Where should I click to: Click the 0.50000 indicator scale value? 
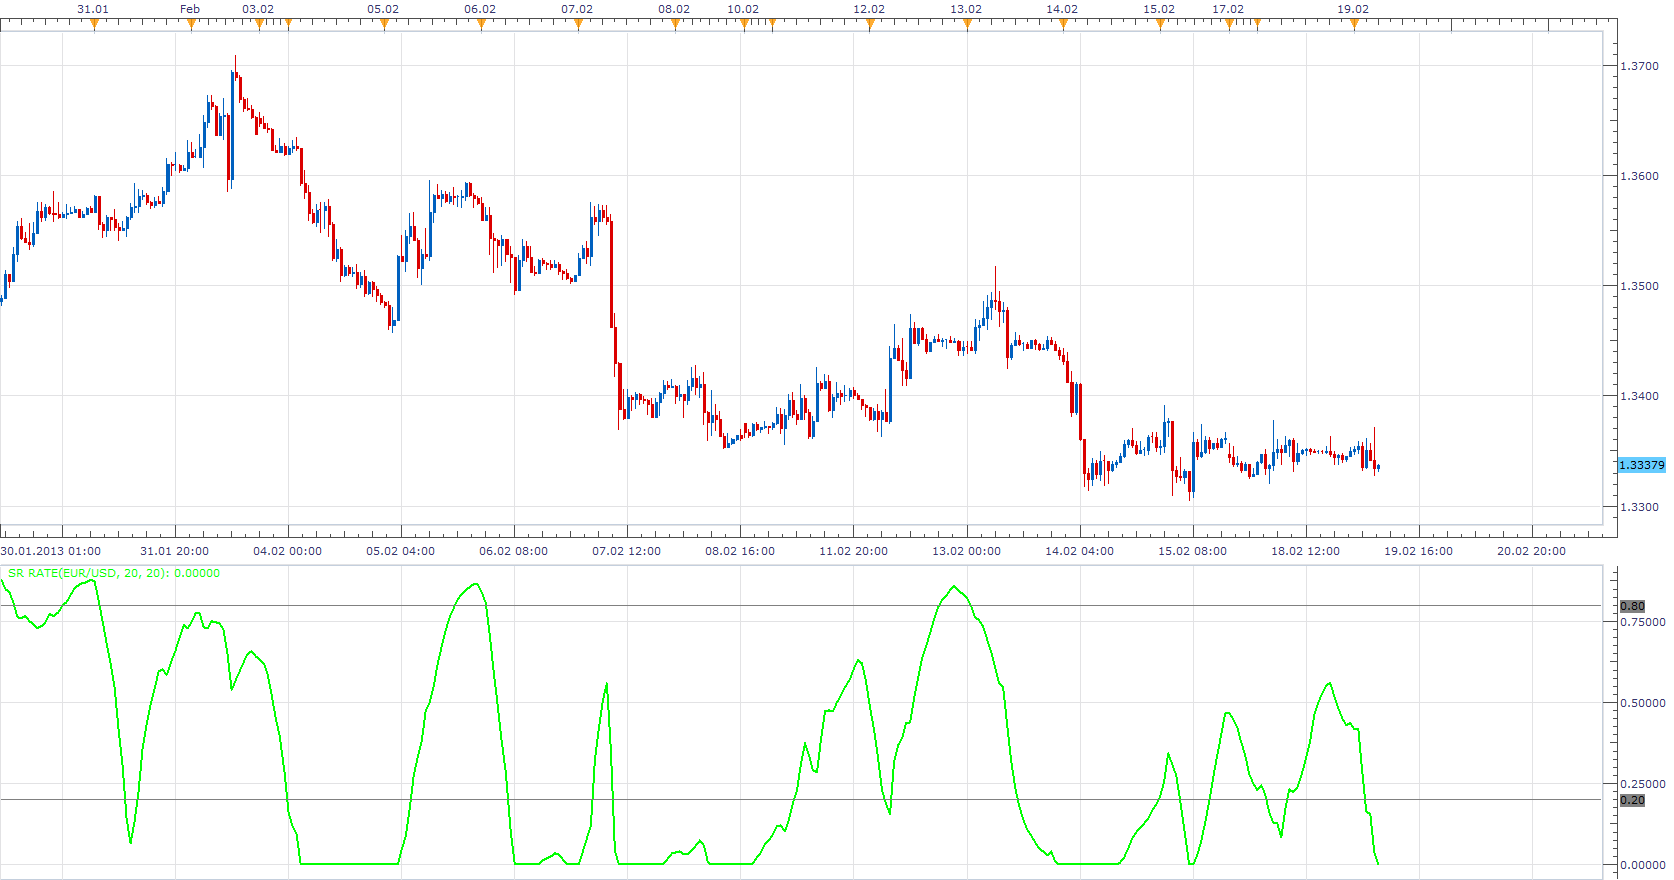[1643, 703]
